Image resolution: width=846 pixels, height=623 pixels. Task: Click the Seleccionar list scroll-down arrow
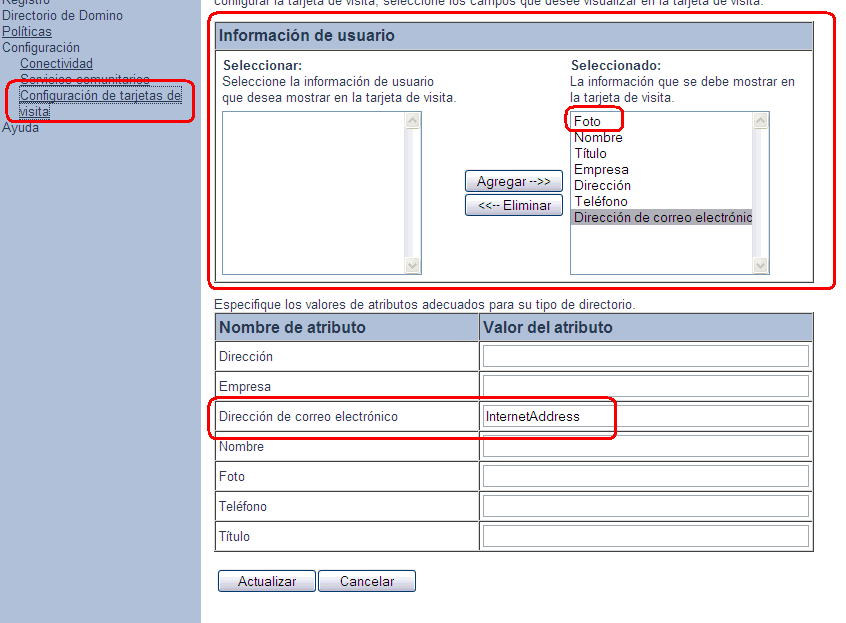point(412,265)
